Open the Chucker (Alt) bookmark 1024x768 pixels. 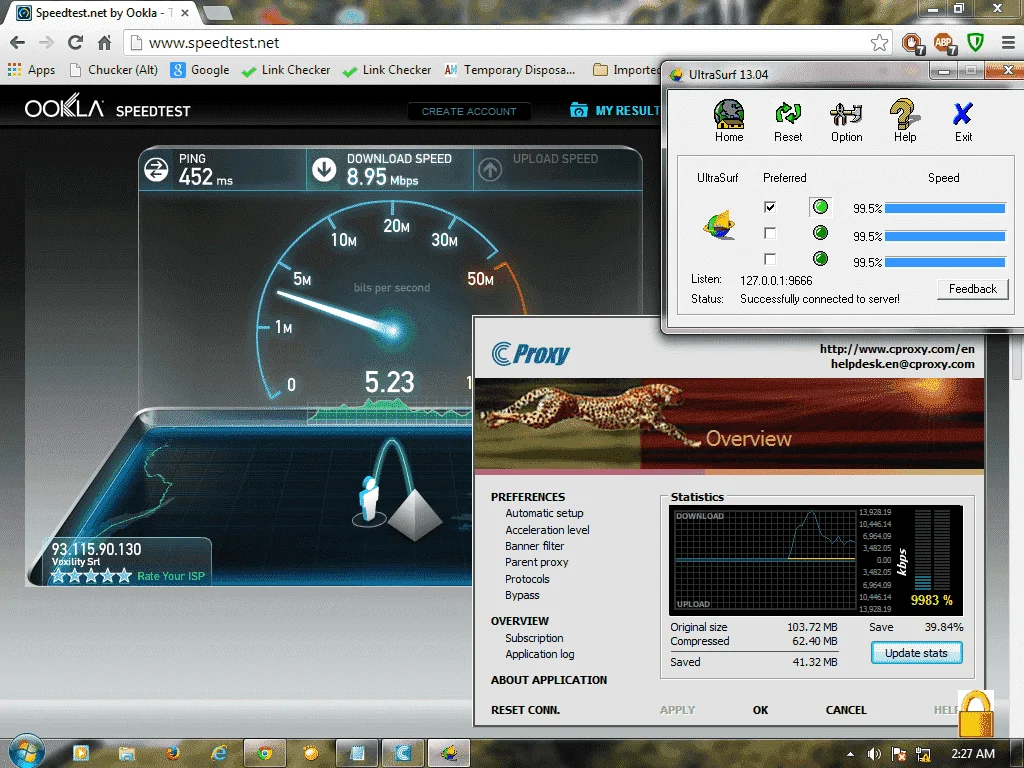pyautogui.click(x=114, y=70)
